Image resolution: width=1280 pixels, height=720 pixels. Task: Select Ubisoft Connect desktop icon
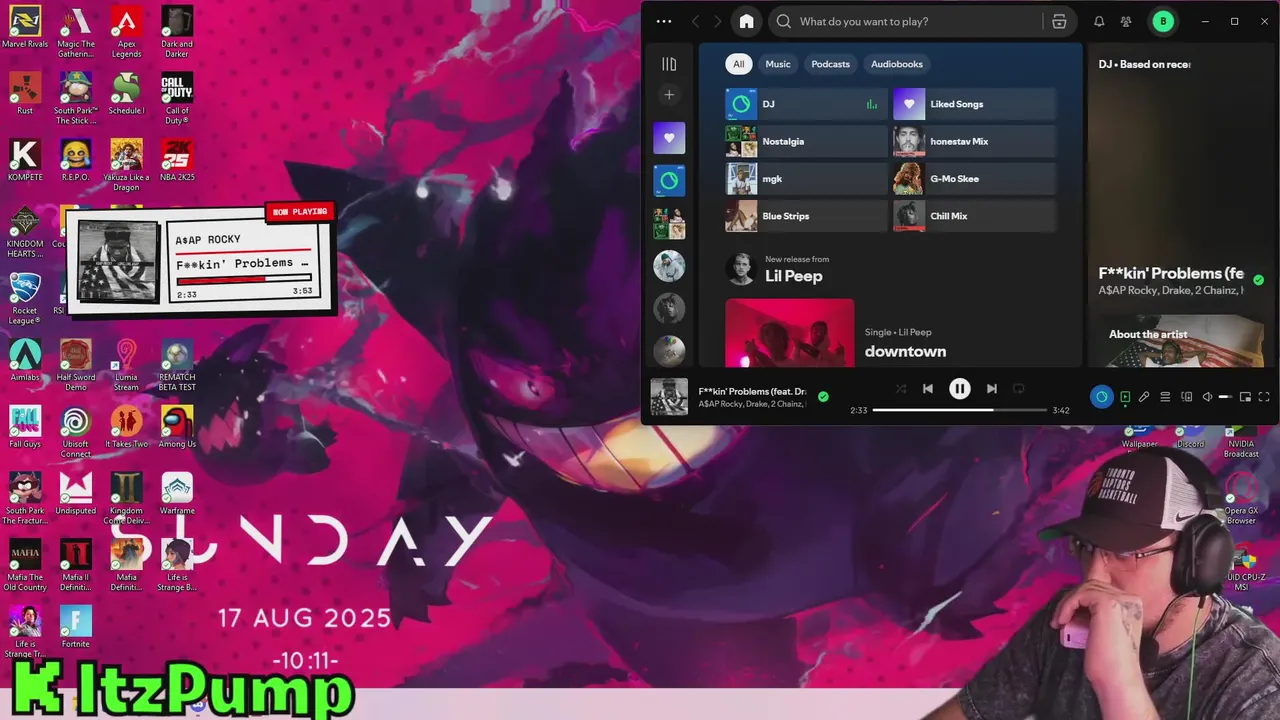tap(75, 432)
